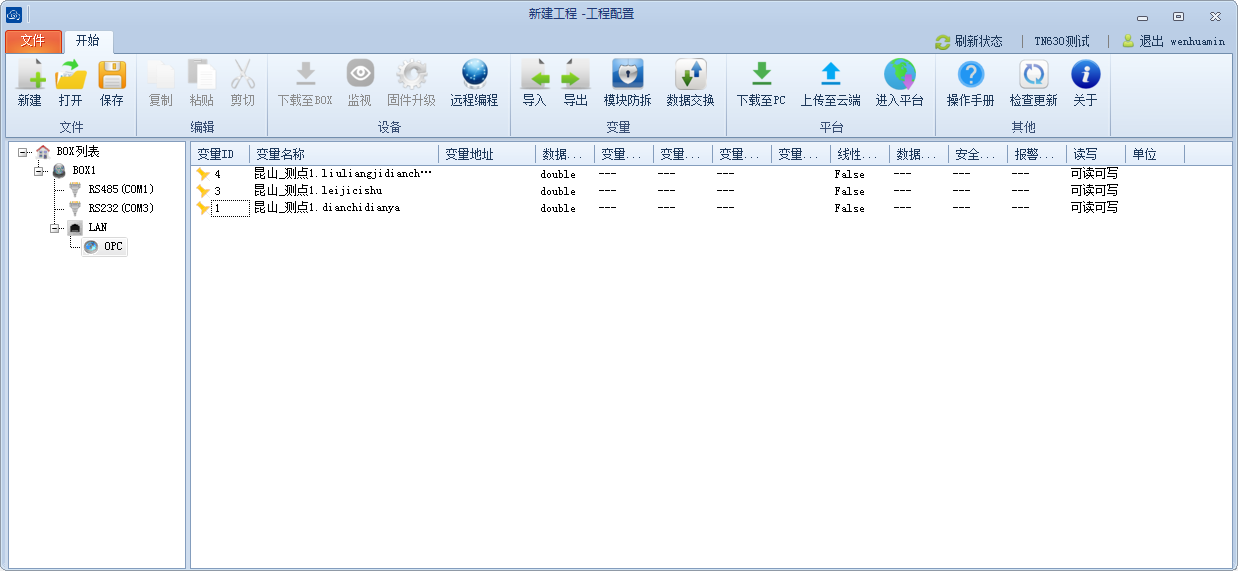Click the 剪切 cut scissors icon

tap(242, 75)
